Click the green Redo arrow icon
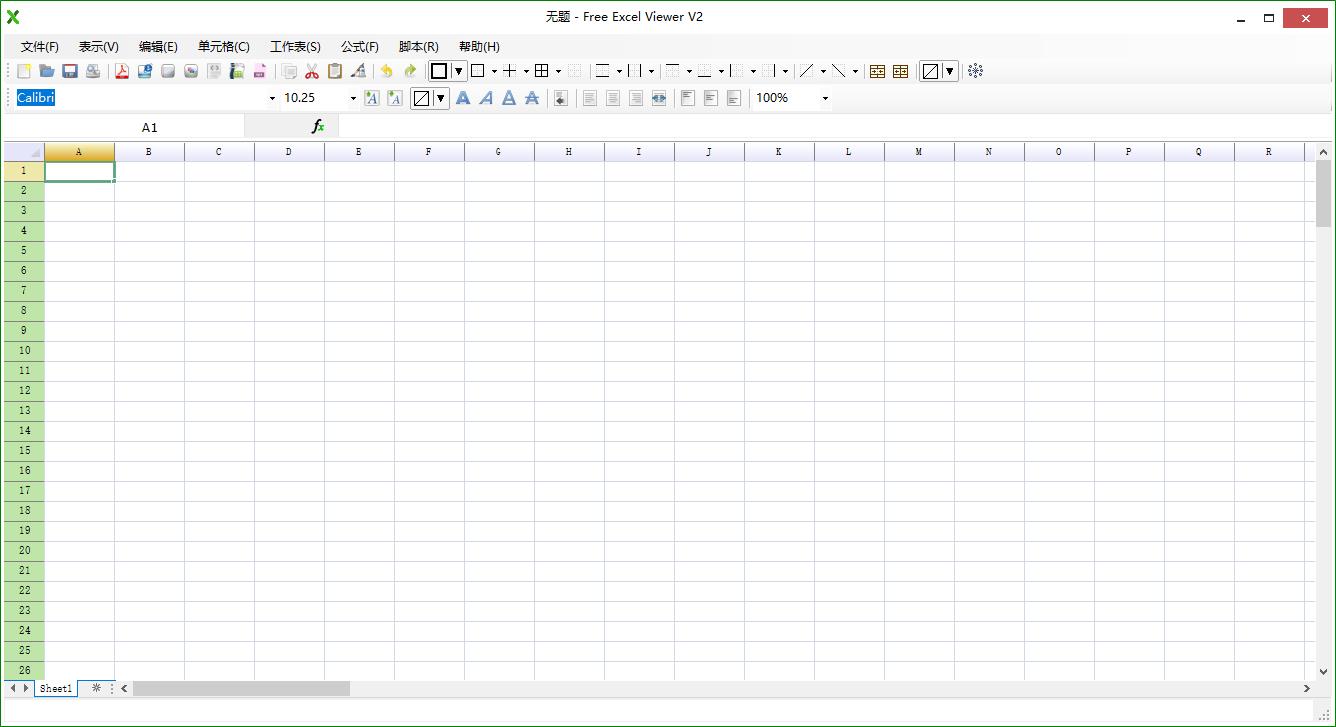The width and height of the screenshot is (1336, 727). pos(410,71)
